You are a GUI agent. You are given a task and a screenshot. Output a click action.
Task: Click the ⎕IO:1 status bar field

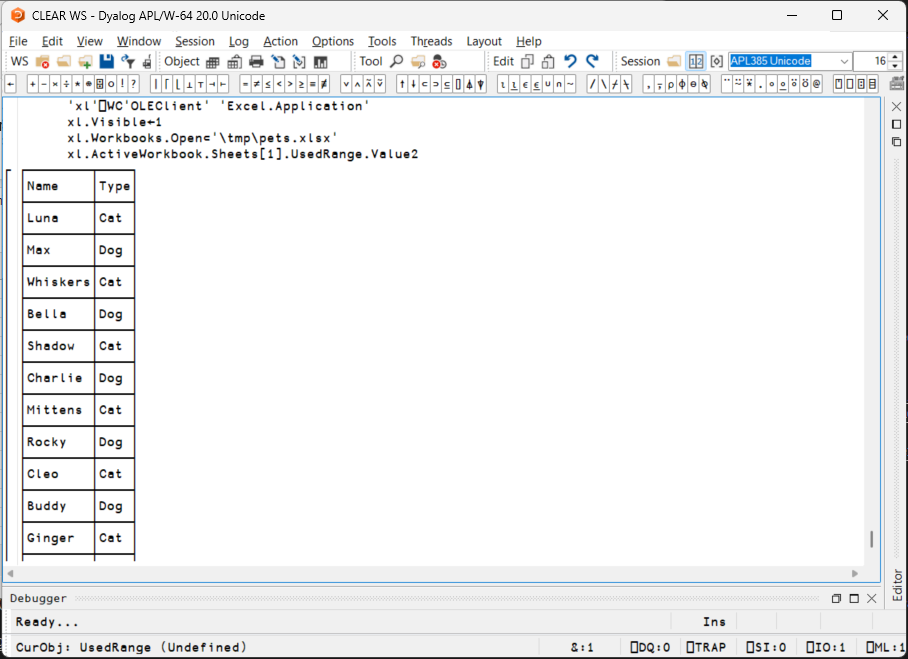click(x=826, y=647)
